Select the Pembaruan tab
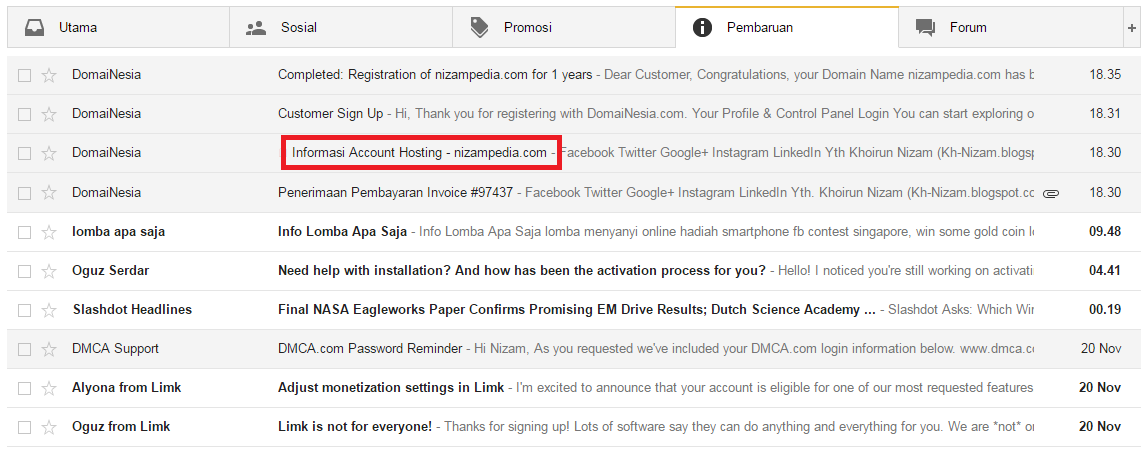The width and height of the screenshot is (1147, 449). [759, 27]
